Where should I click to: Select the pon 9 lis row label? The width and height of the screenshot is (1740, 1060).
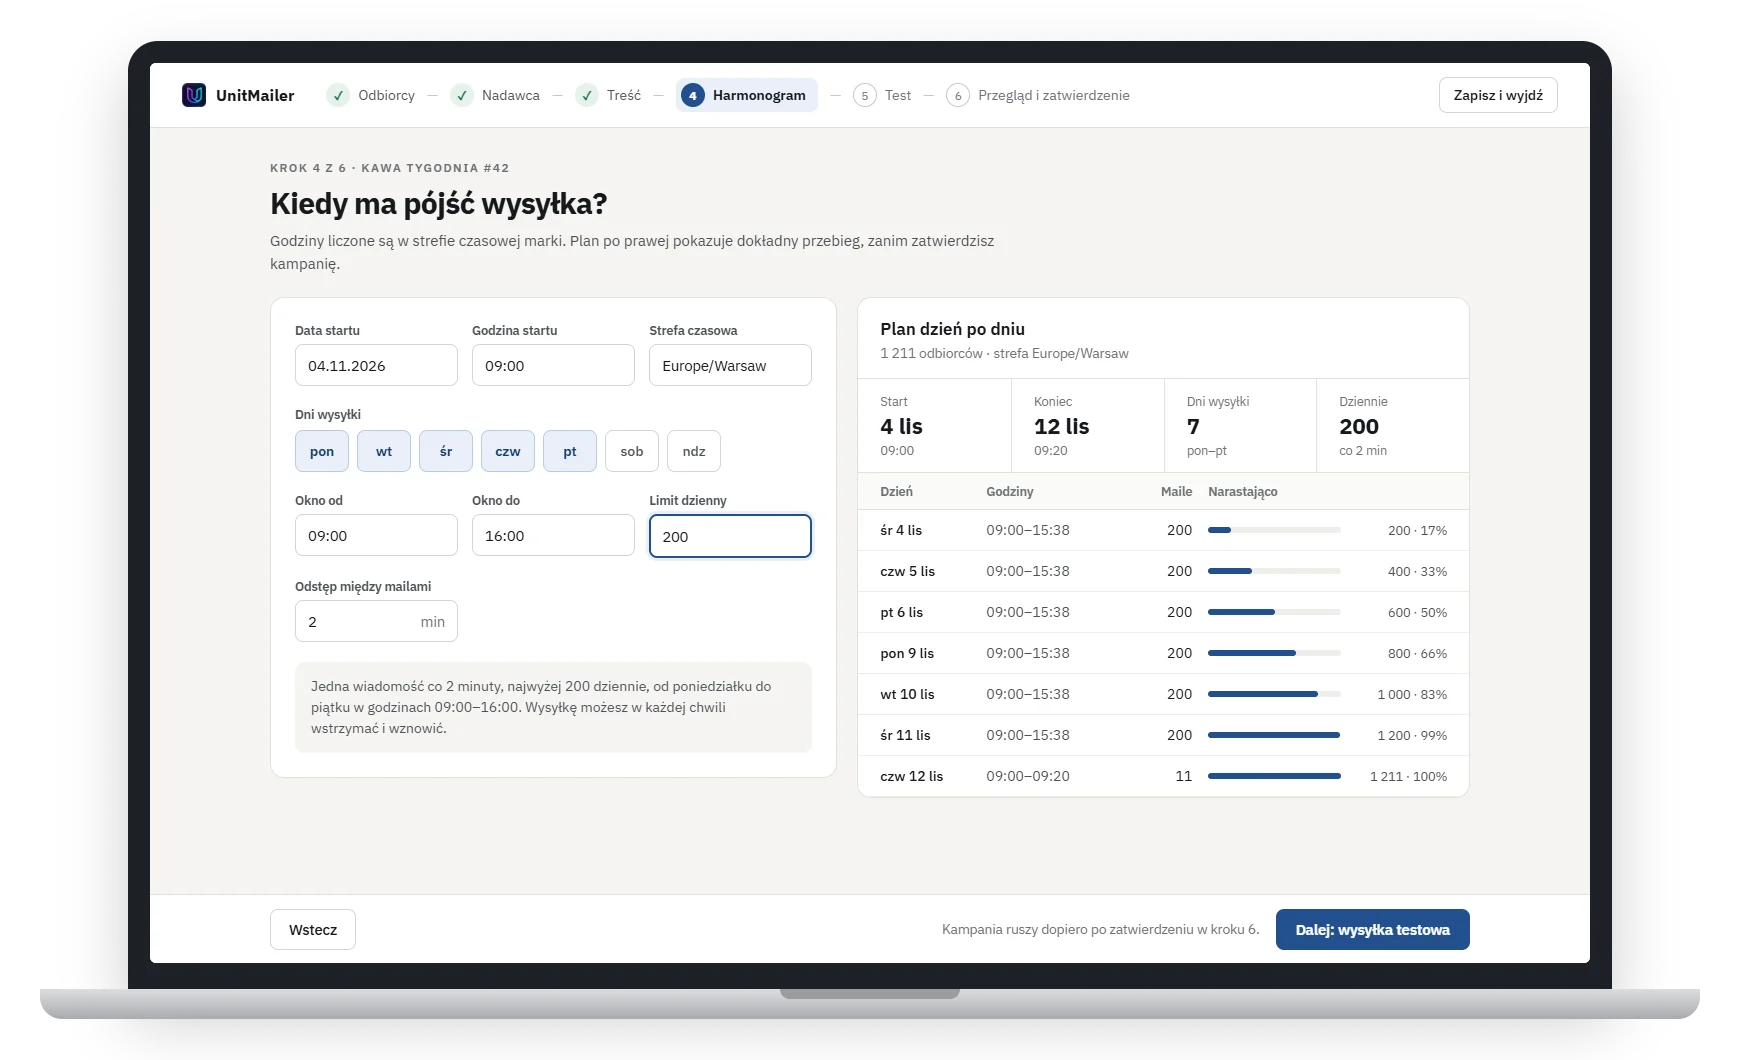click(x=907, y=653)
